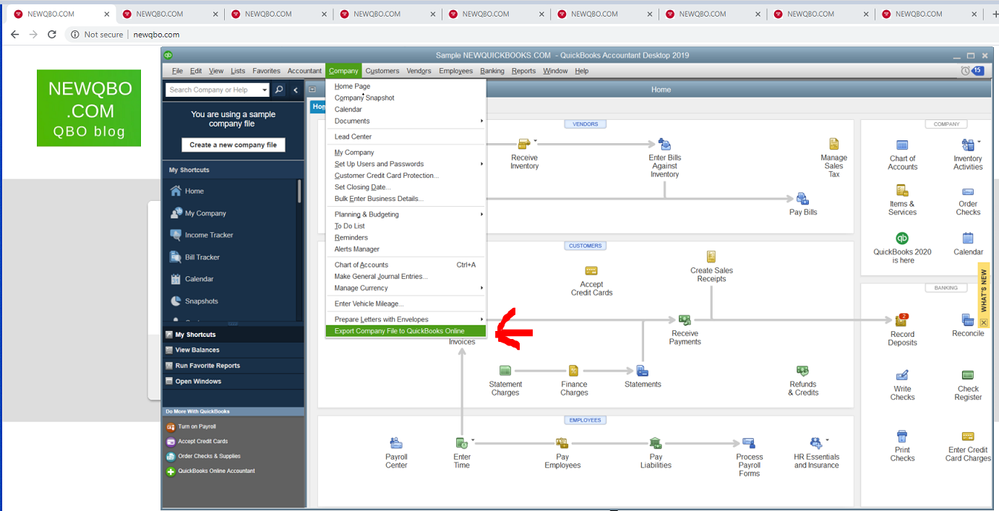Screen dimensions: 999x511
Task: Open the reminders clock icon in menu bar
Action: (965, 71)
